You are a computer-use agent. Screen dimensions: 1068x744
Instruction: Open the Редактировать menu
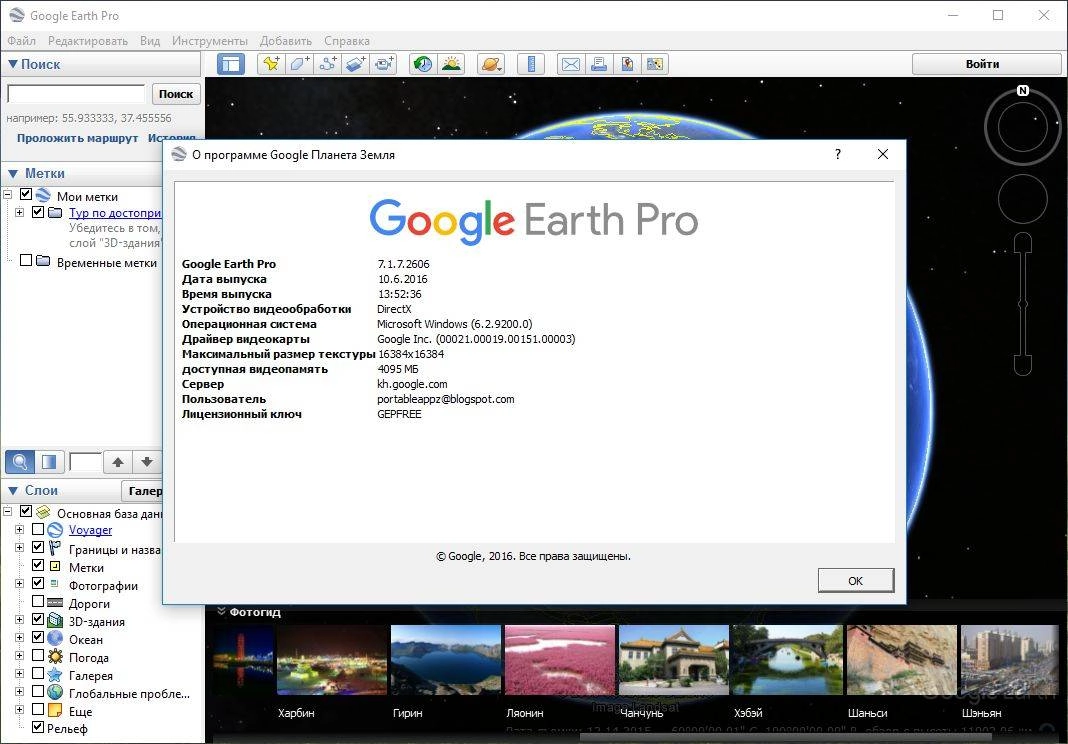tap(88, 41)
